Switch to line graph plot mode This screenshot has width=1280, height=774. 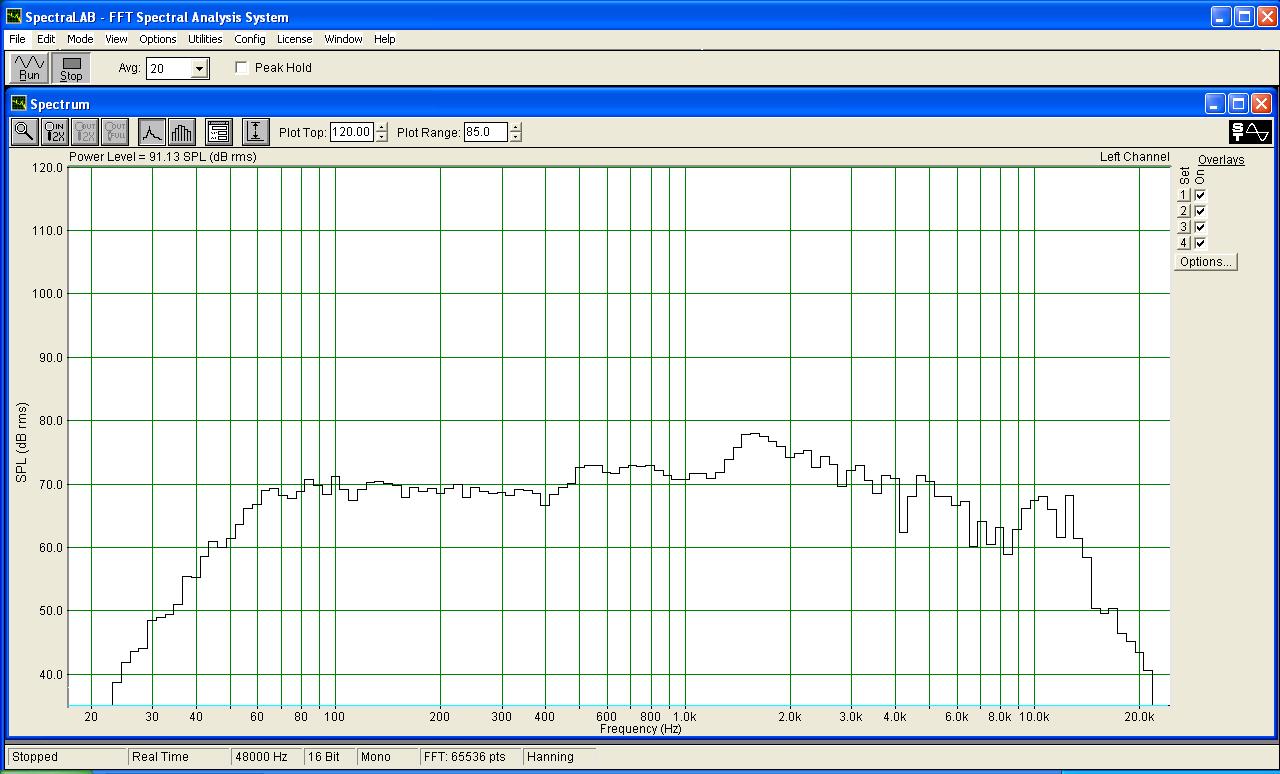coord(151,132)
